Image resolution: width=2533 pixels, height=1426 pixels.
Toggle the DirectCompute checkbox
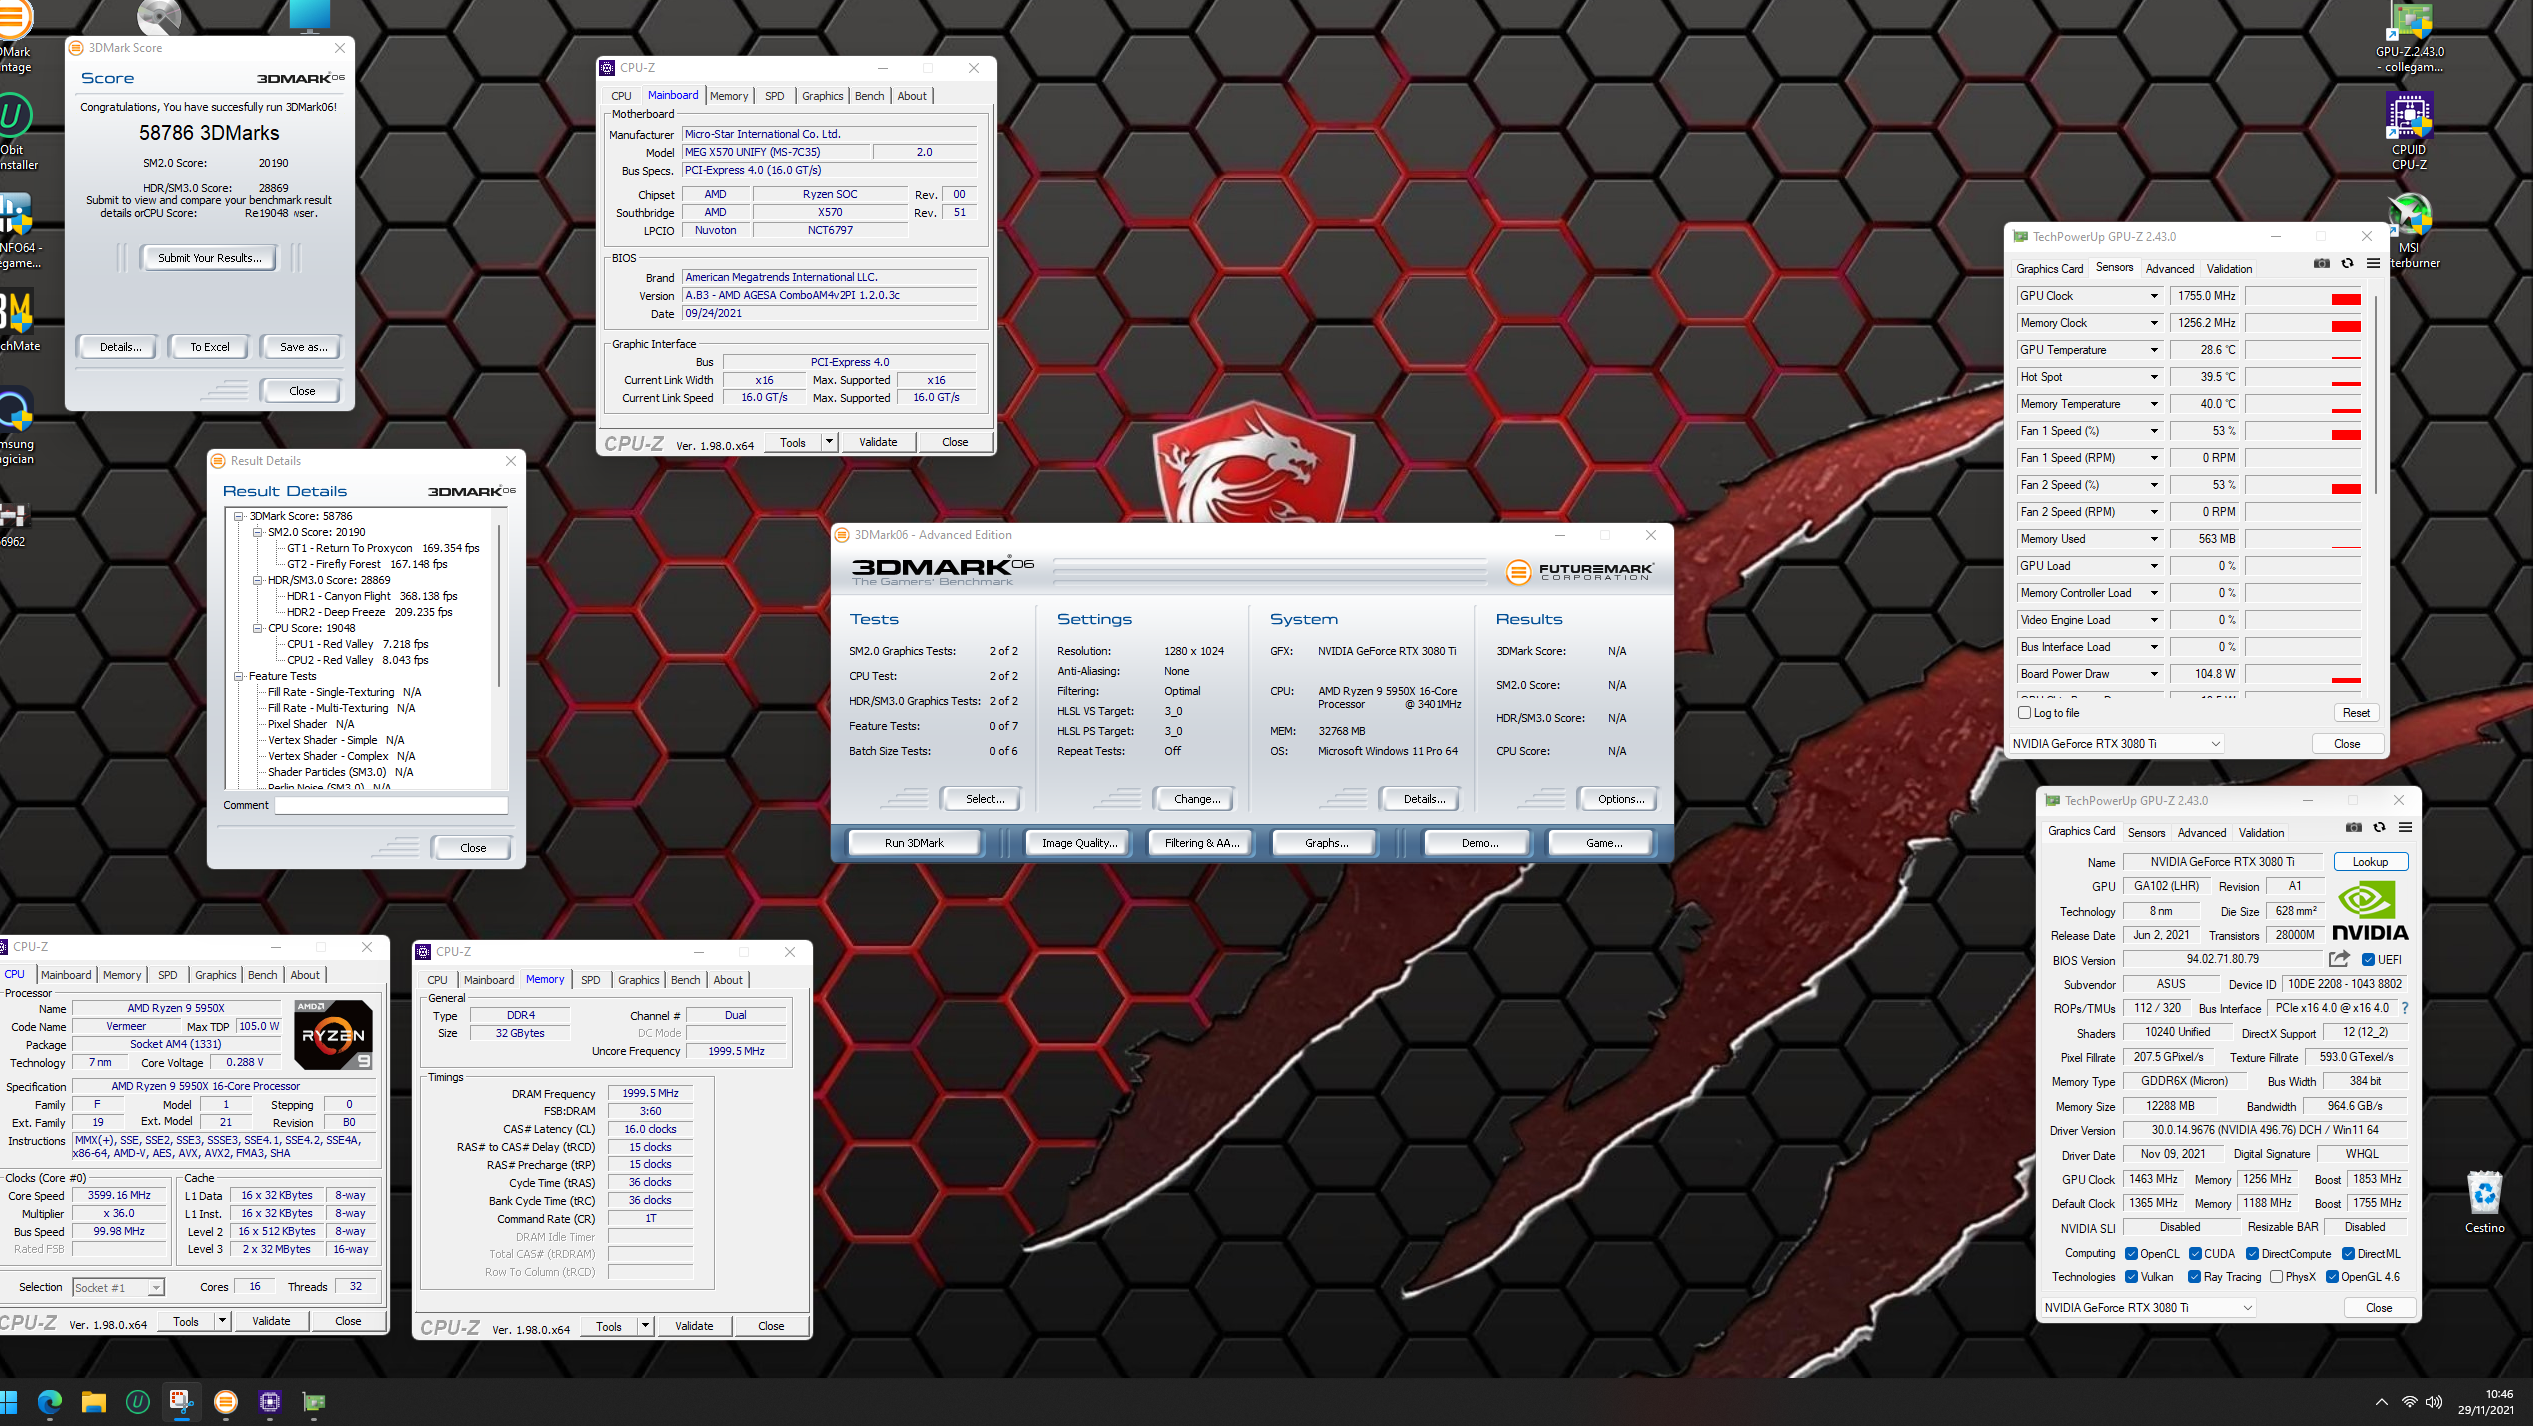tap(2252, 1254)
